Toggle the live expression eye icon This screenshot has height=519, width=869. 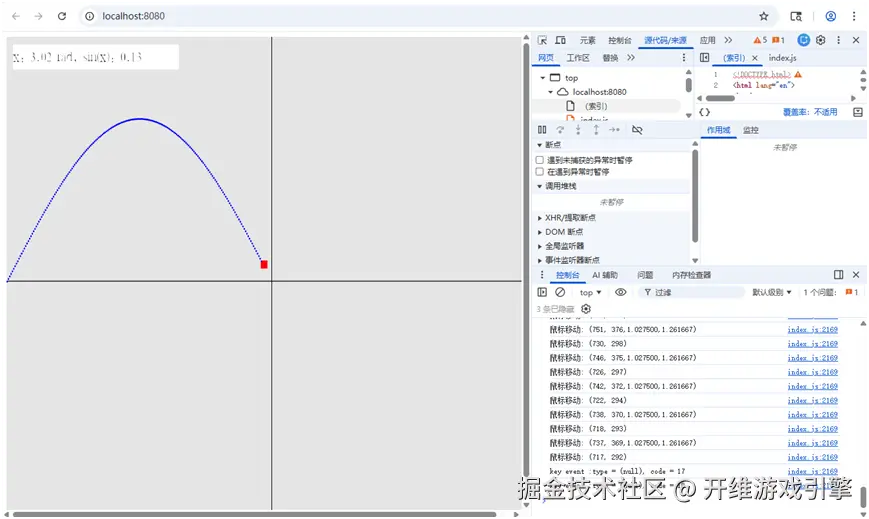pos(621,292)
